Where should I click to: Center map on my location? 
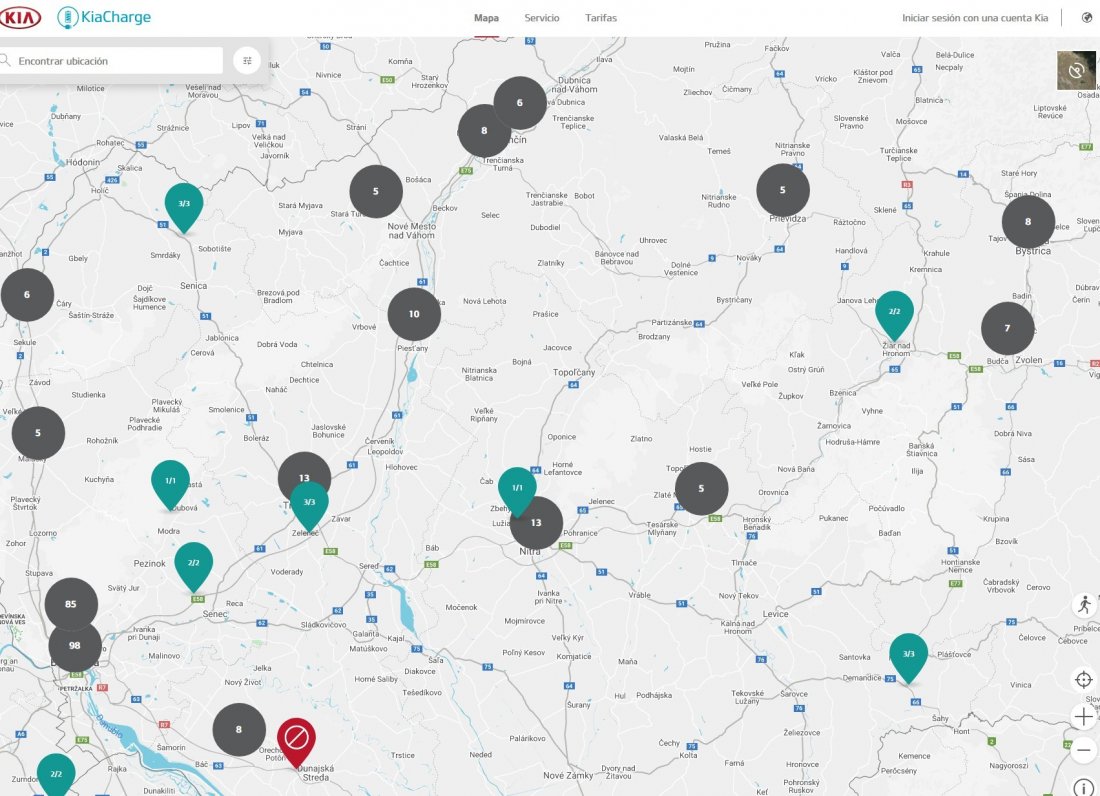tap(1084, 680)
